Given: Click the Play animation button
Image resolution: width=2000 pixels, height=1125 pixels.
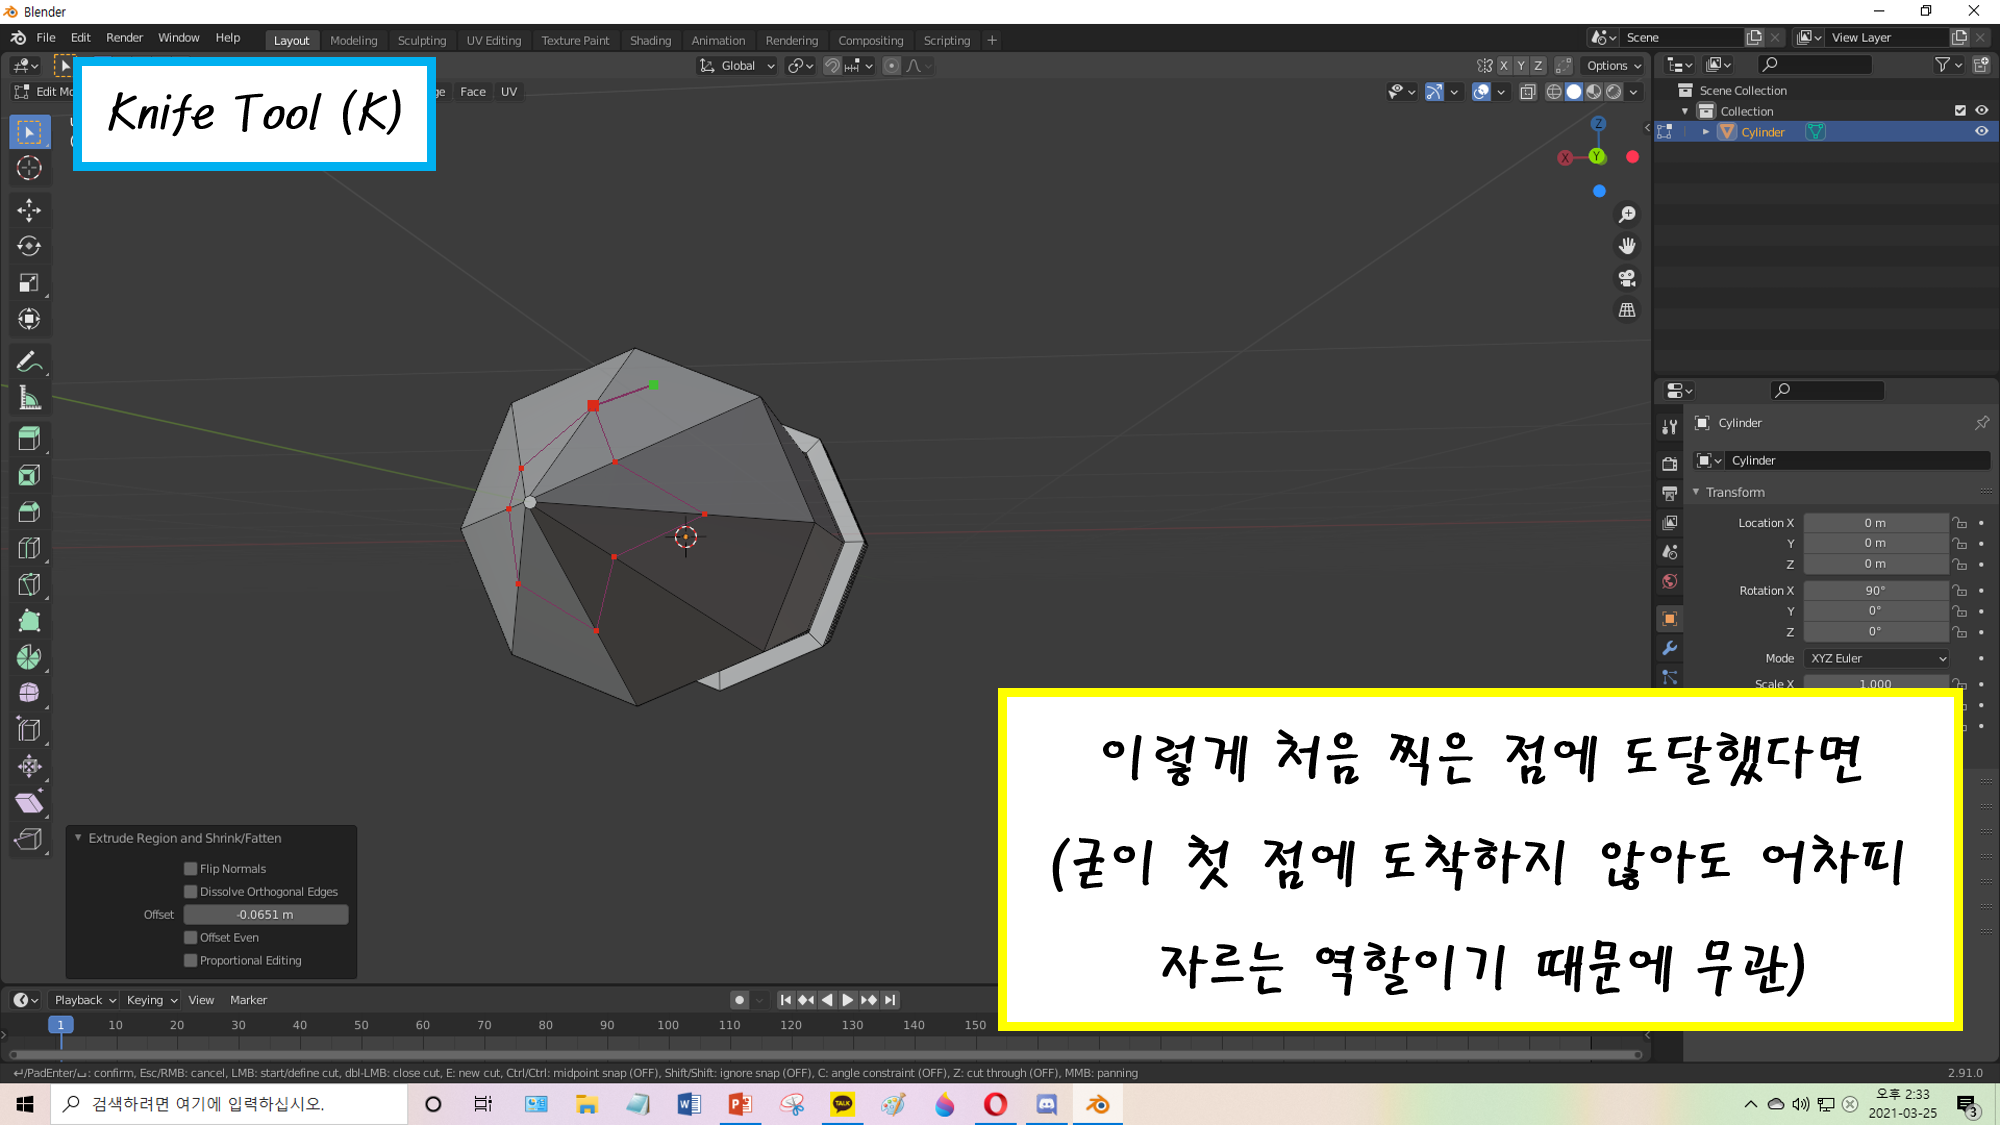Looking at the screenshot, I should coord(848,1000).
